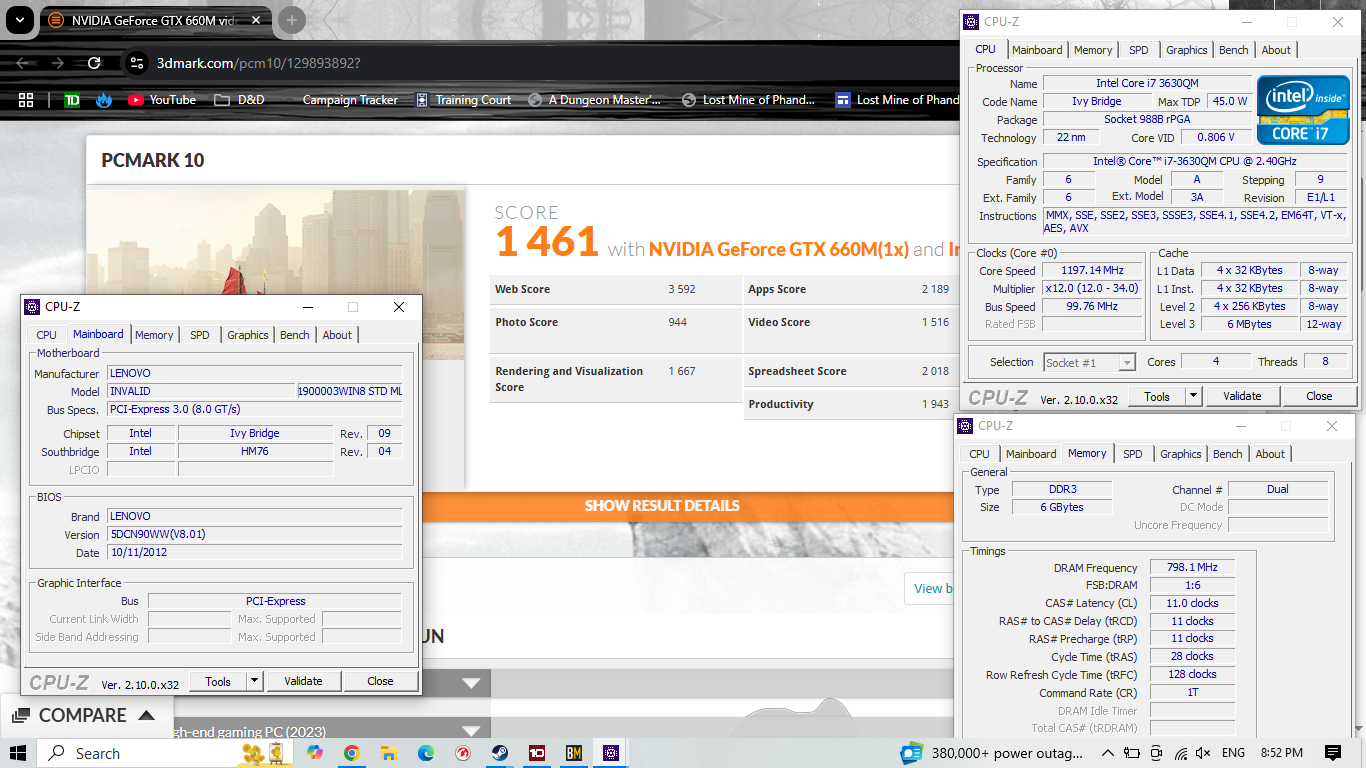Open About tab in Memory CPU-Z window
1366x768 pixels.
click(x=1270, y=454)
